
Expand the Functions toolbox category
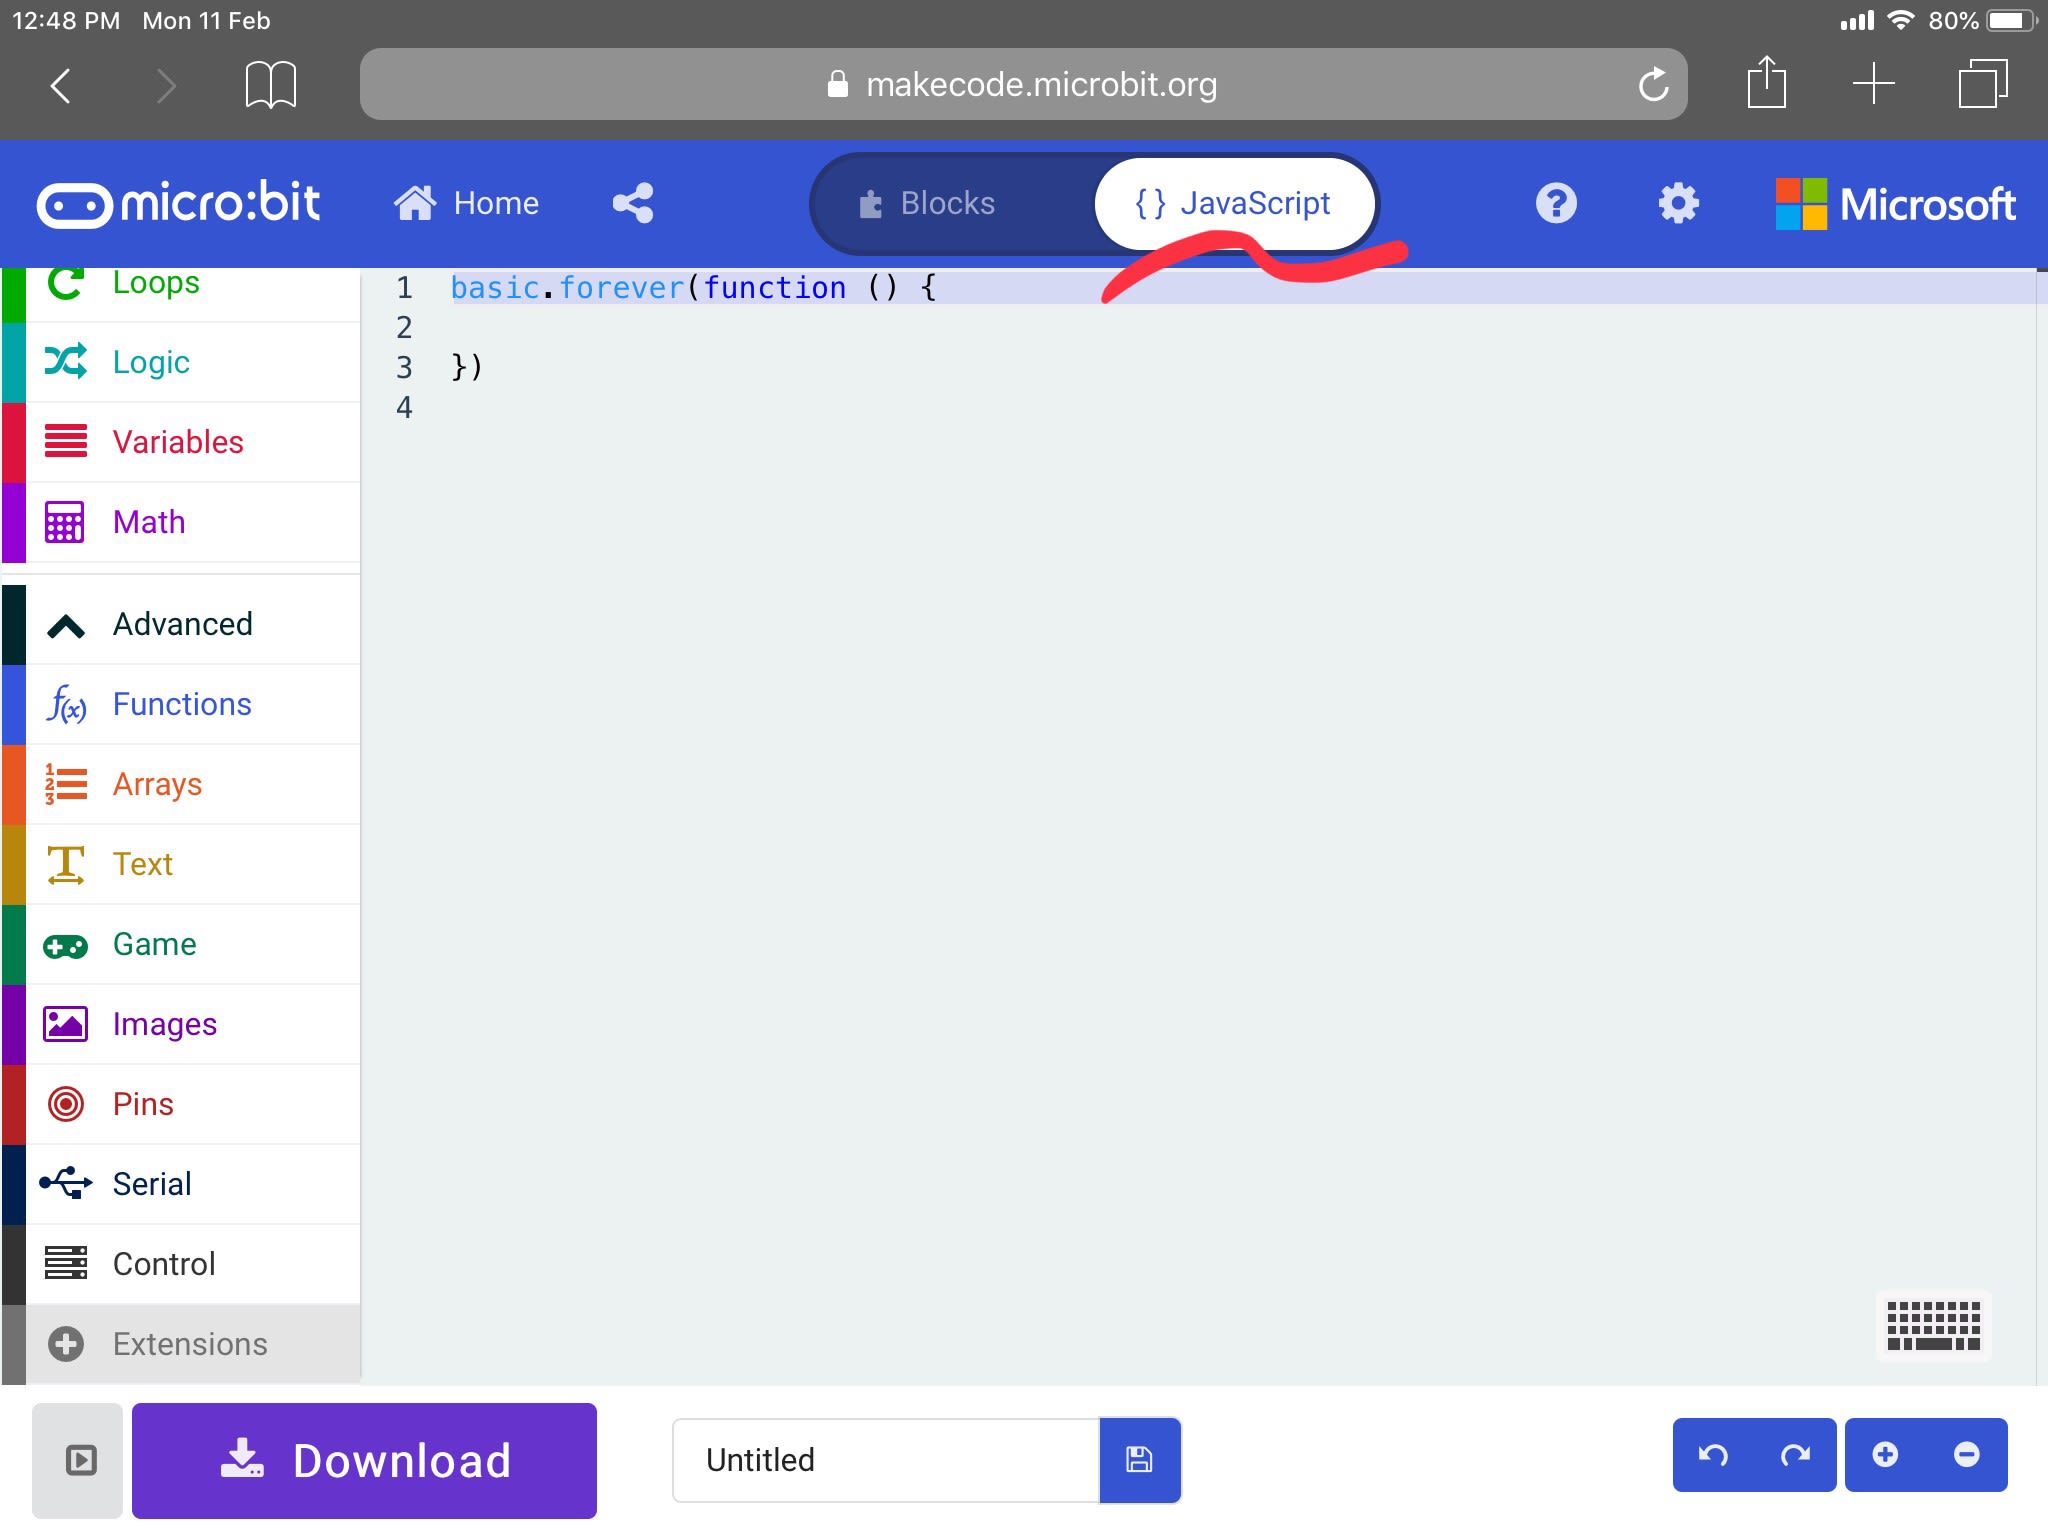pyautogui.click(x=182, y=705)
